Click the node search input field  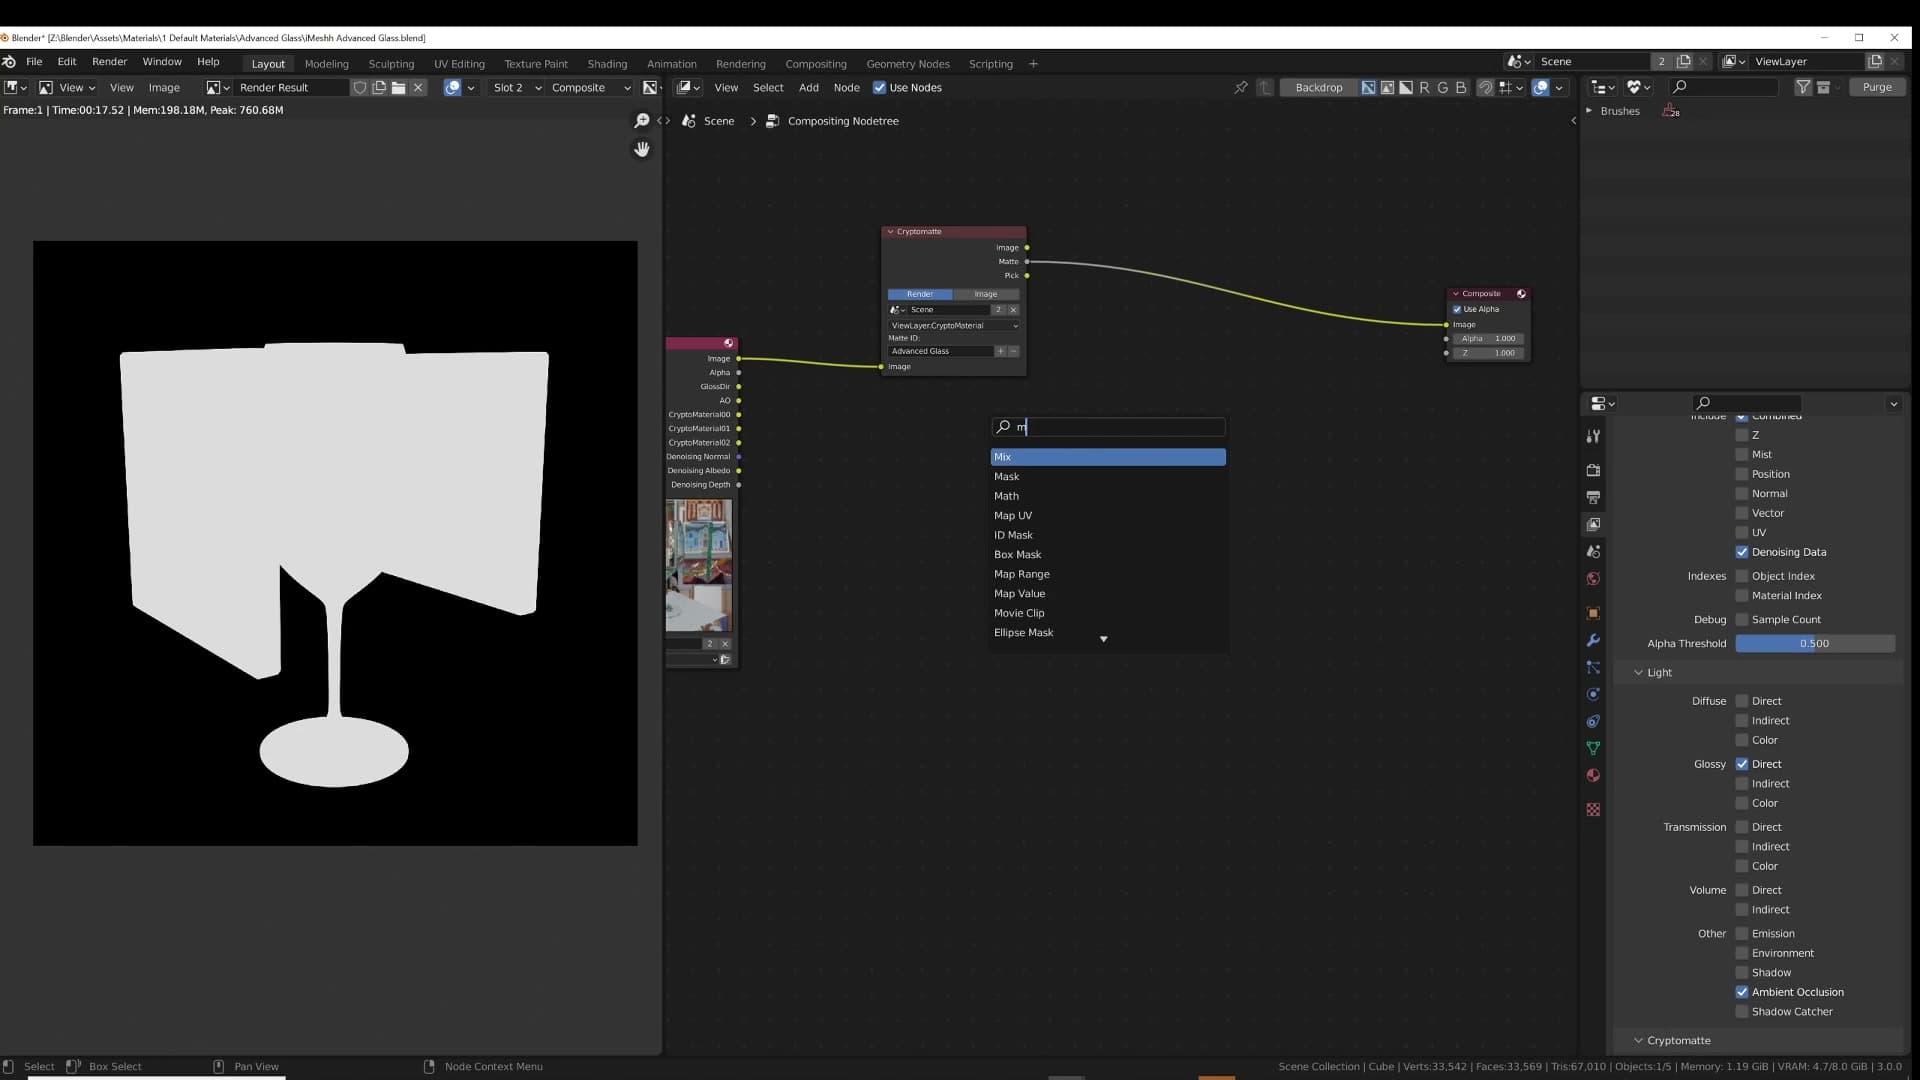point(1108,427)
